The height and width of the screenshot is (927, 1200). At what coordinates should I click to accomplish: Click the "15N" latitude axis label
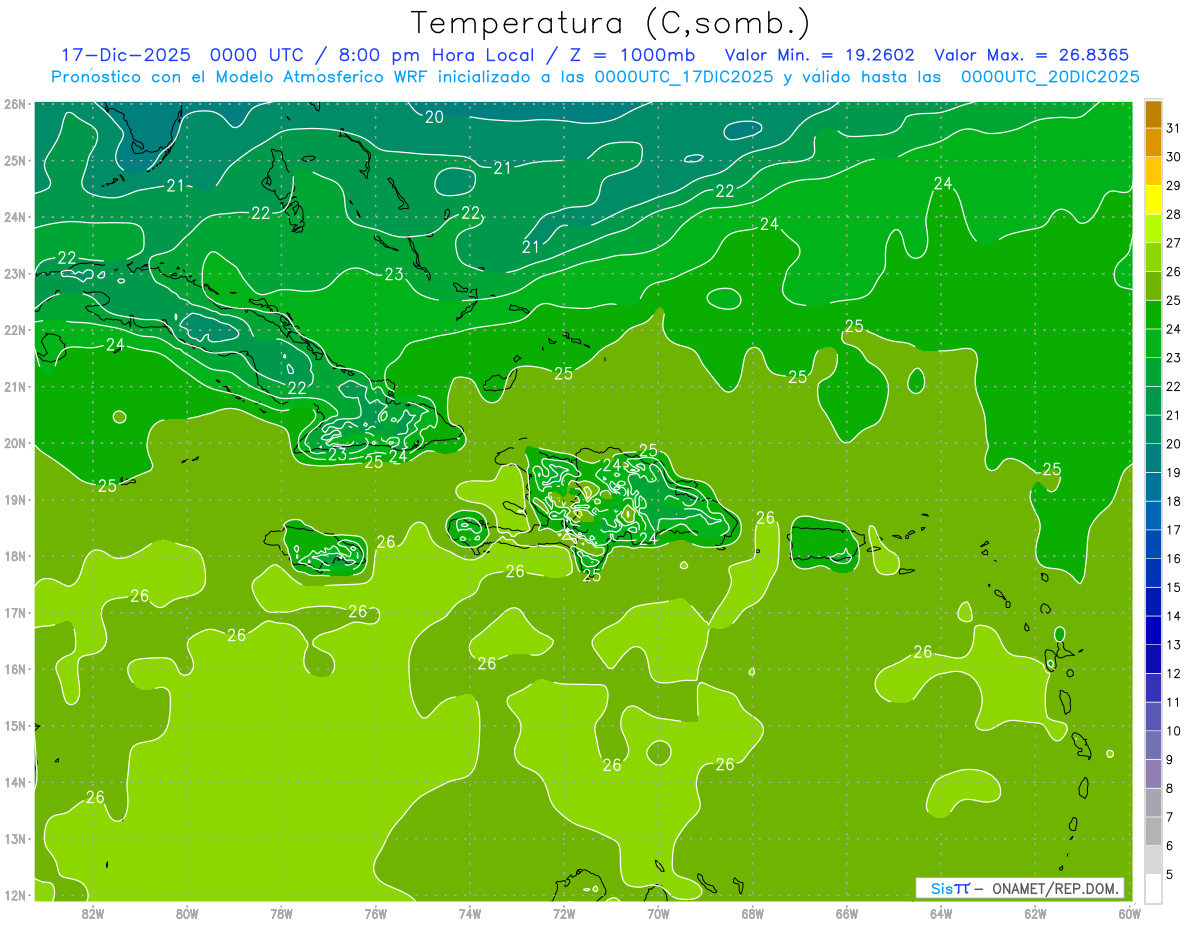click(15, 725)
